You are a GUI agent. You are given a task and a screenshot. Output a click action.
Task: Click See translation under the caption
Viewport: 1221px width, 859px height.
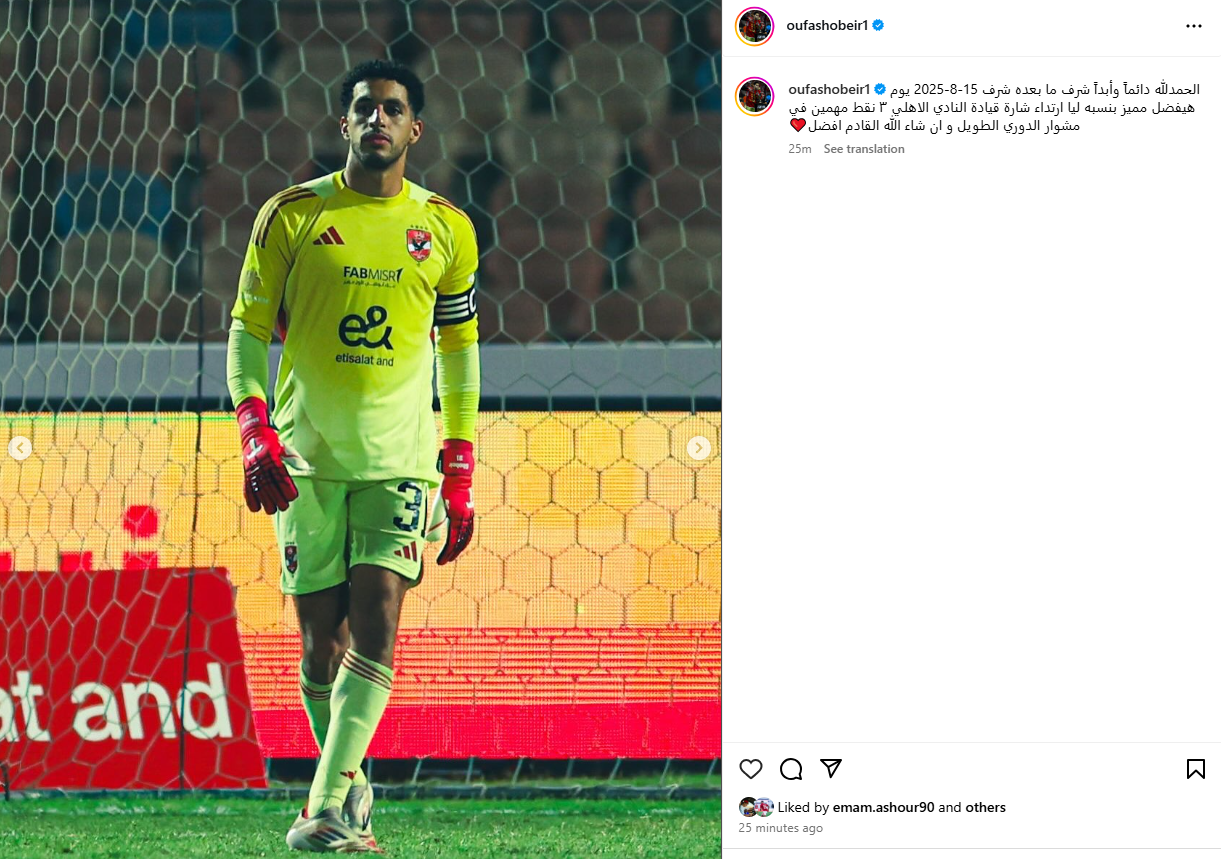(x=864, y=149)
